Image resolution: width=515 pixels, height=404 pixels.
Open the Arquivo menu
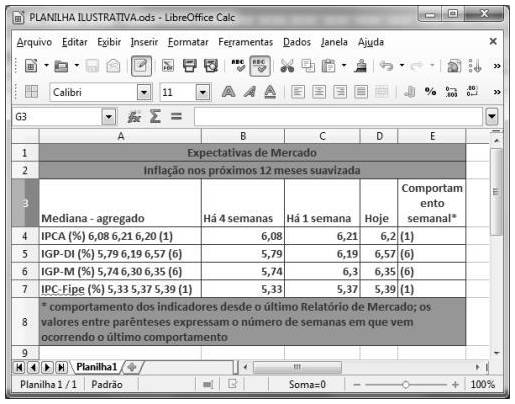click(34, 42)
